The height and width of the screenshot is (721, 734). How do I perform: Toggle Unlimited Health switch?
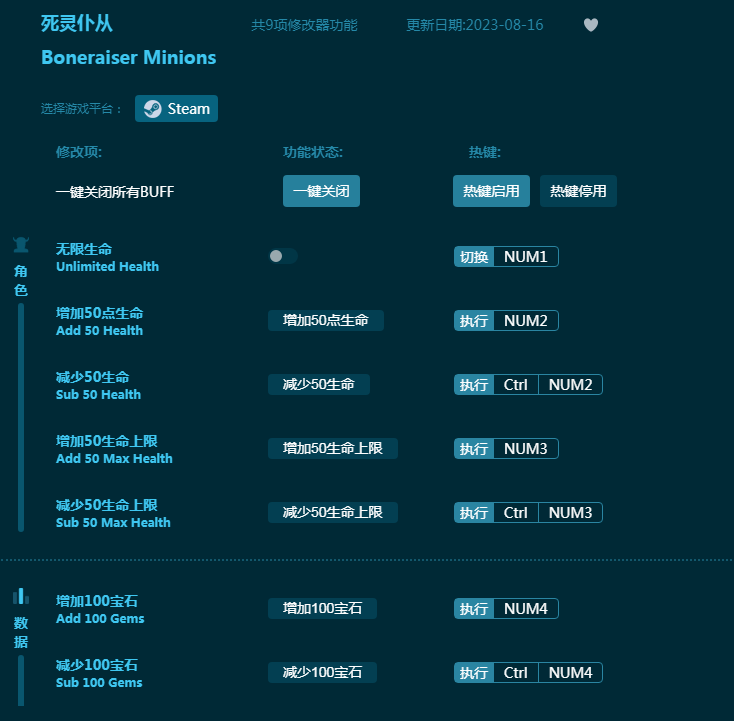[x=283, y=256]
